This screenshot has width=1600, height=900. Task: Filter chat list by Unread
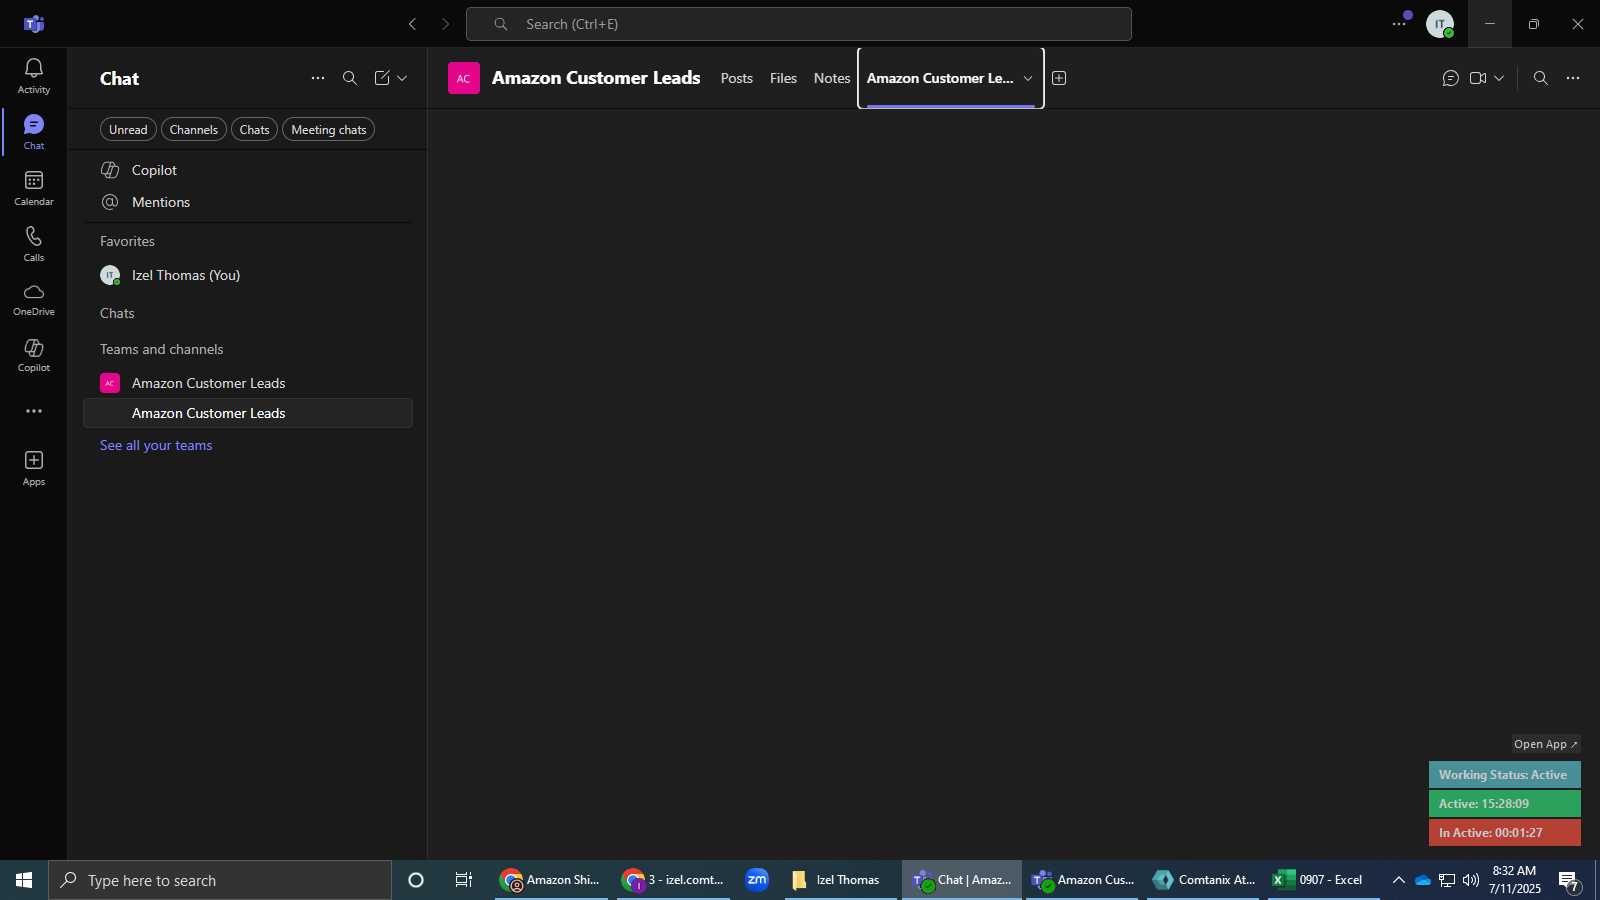(128, 130)
